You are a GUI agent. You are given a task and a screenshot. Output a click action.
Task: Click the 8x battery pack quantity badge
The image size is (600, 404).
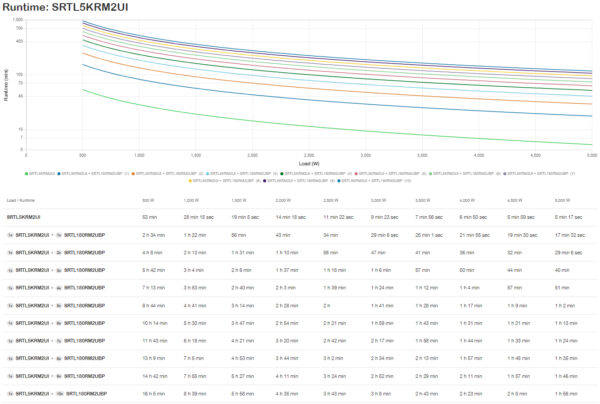point(59,358)
